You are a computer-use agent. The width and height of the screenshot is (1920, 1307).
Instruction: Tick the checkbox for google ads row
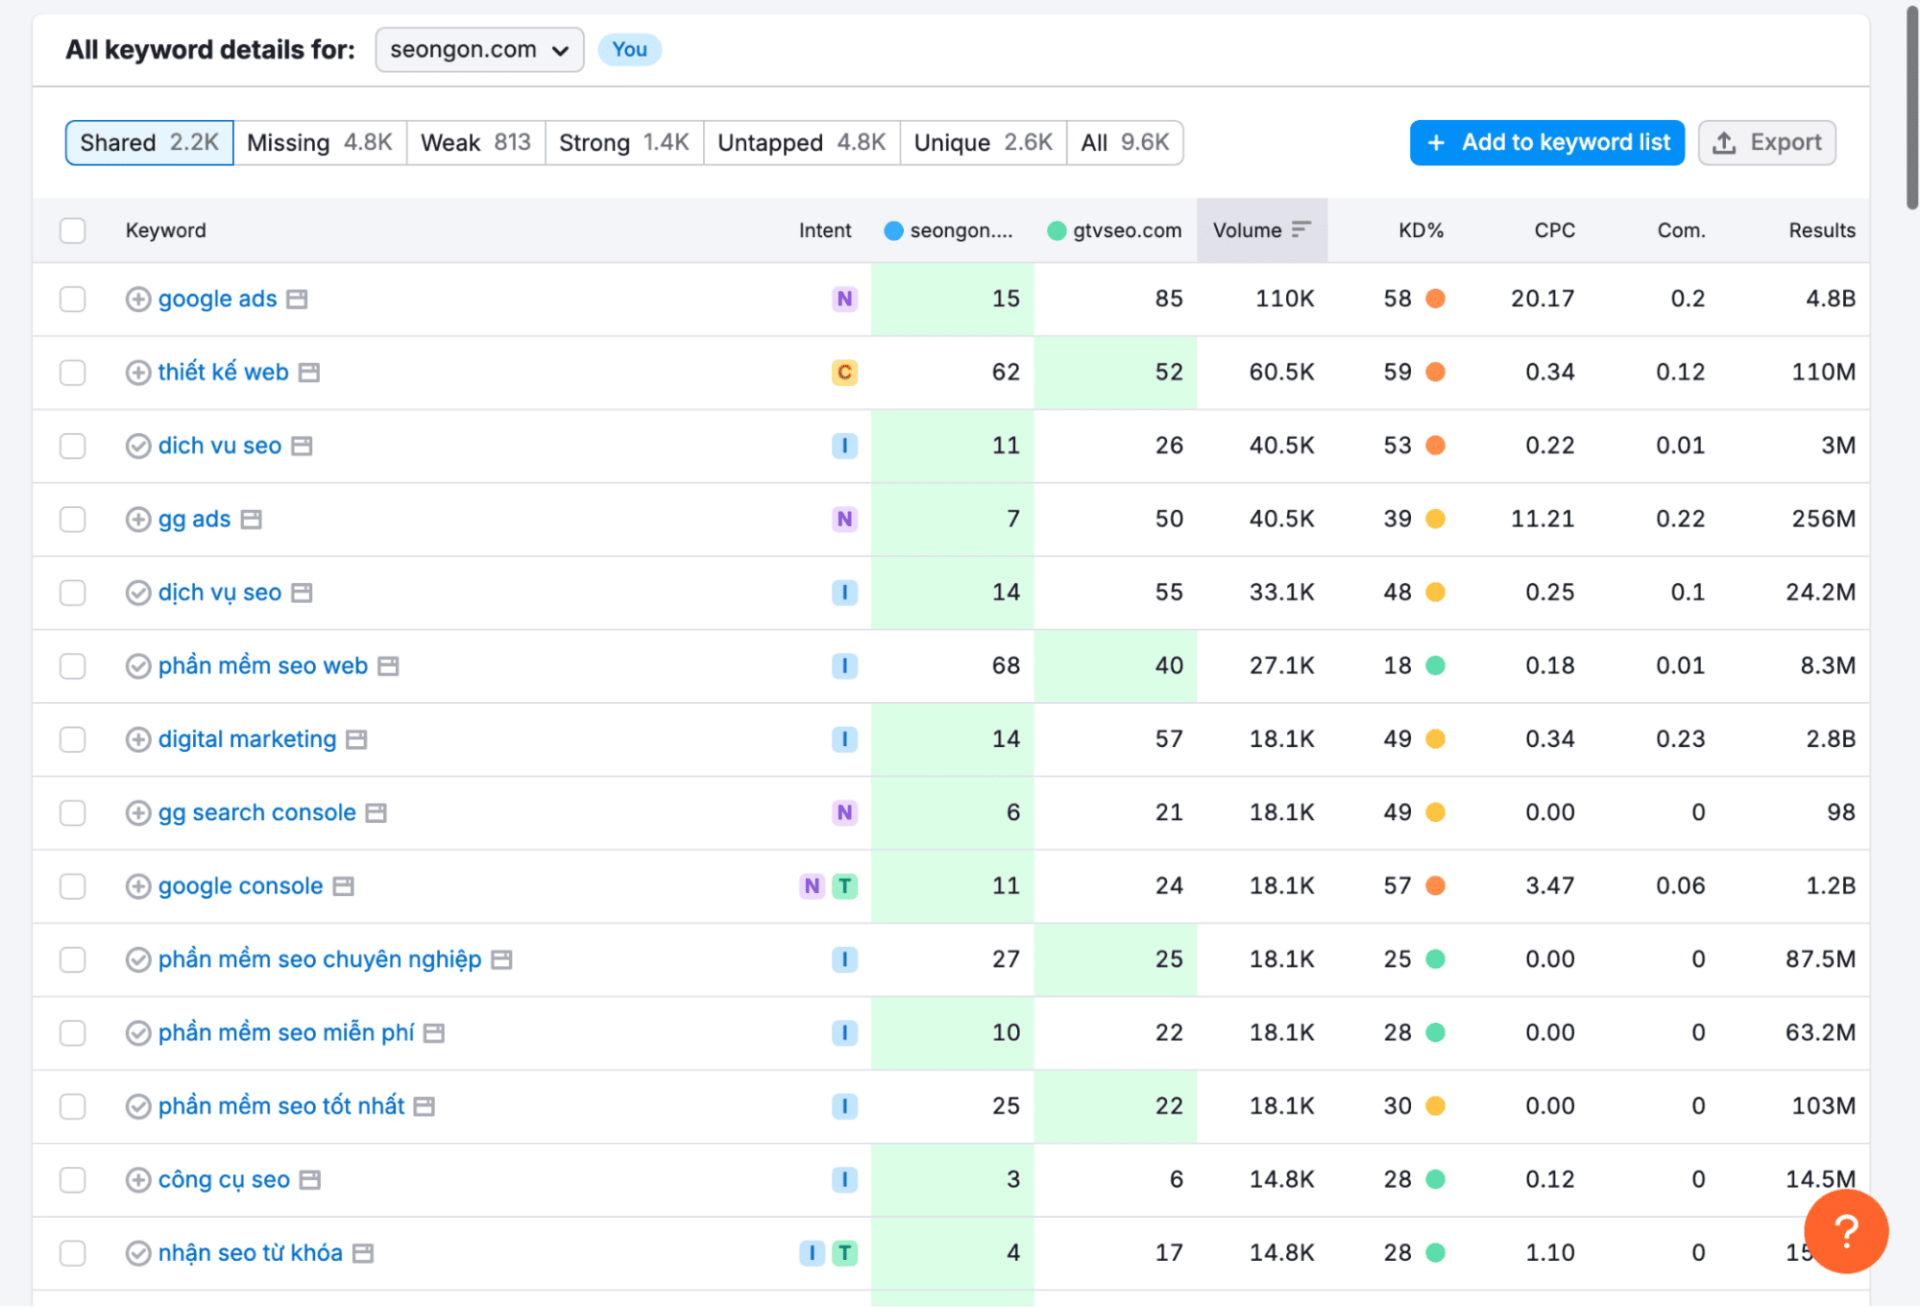point(73,299)
